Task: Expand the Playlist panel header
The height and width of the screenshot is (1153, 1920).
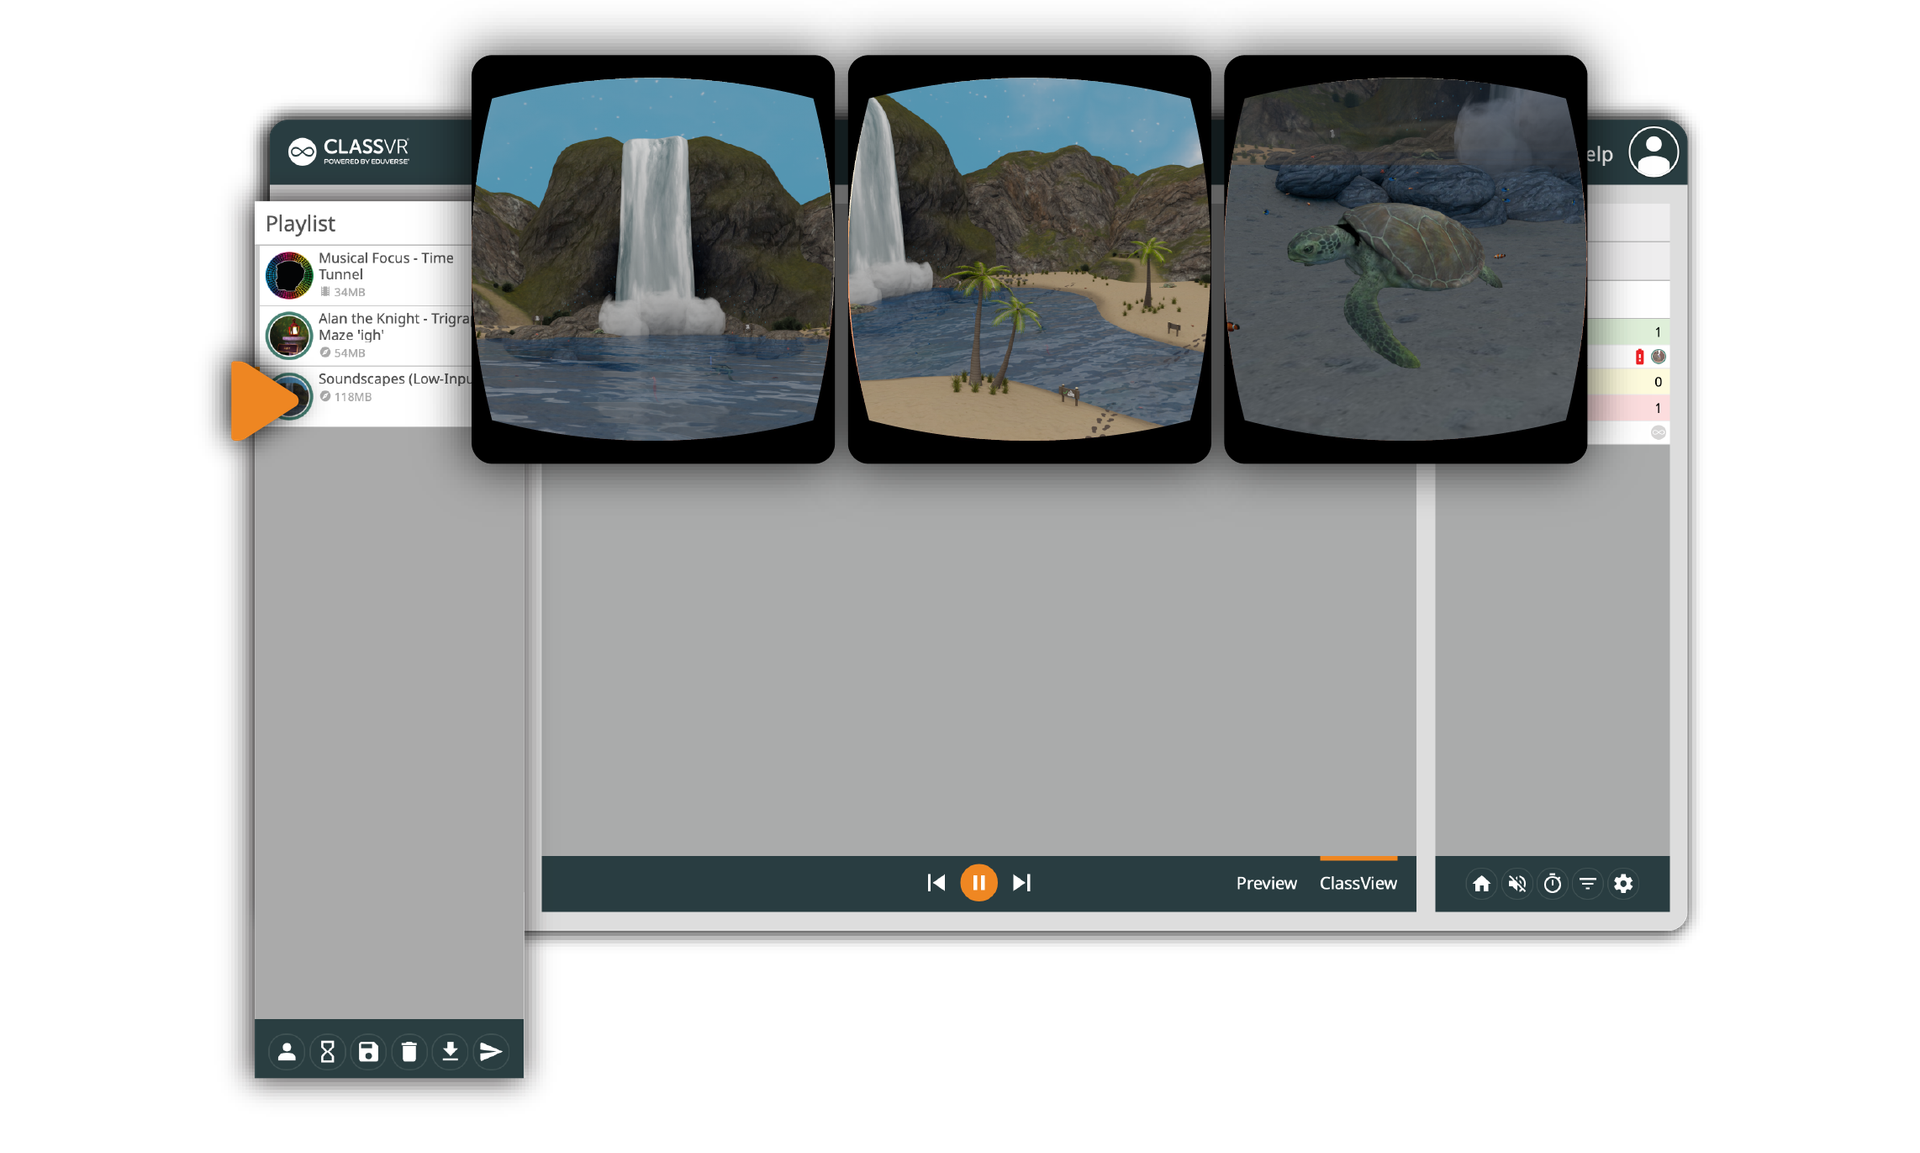Action: point(300,223)
